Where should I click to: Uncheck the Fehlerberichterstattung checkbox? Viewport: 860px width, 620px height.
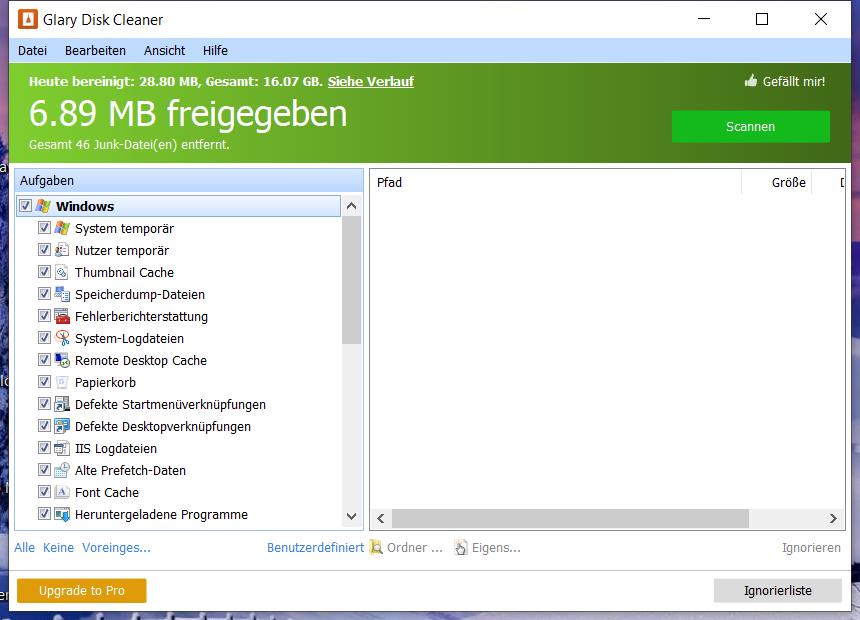pyautogui.click(x=44, y=315)
